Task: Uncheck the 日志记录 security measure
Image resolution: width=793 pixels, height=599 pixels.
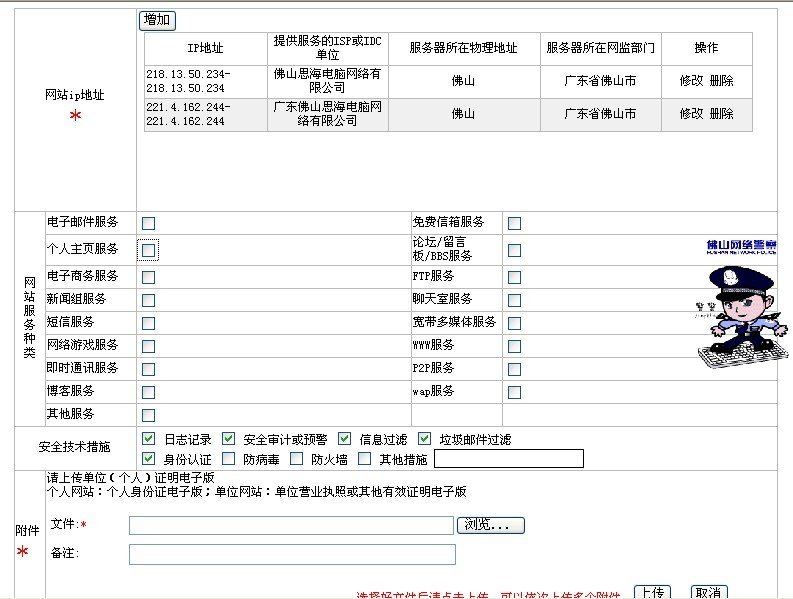Action: tap(148, 439)
